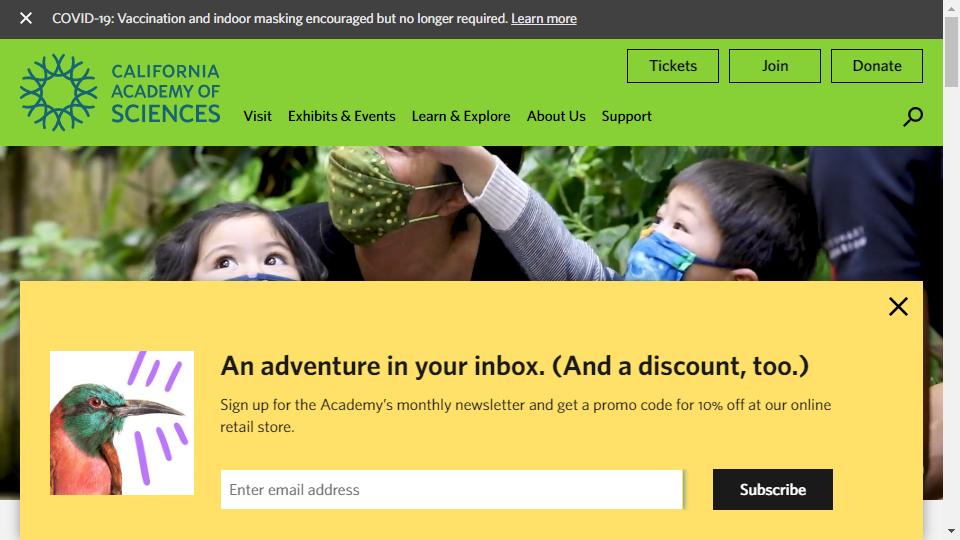Screen dimensions: 960x540
Task: Click the page vertical scrollbar thumb
Action: tap(951, 52)
